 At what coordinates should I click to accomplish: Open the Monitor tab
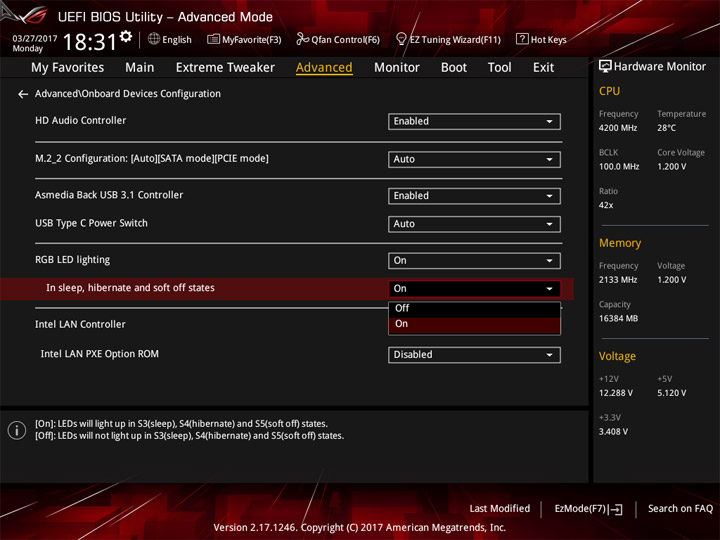396,68
